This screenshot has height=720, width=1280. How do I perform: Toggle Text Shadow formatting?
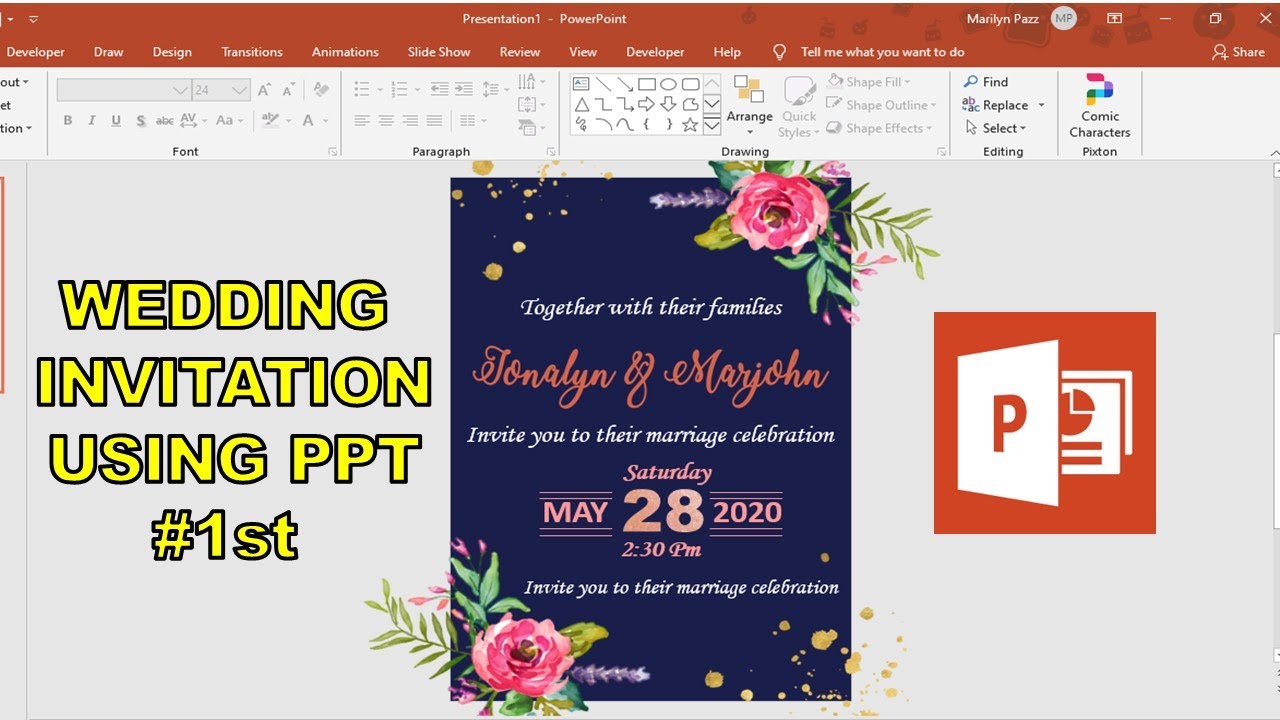141,120
